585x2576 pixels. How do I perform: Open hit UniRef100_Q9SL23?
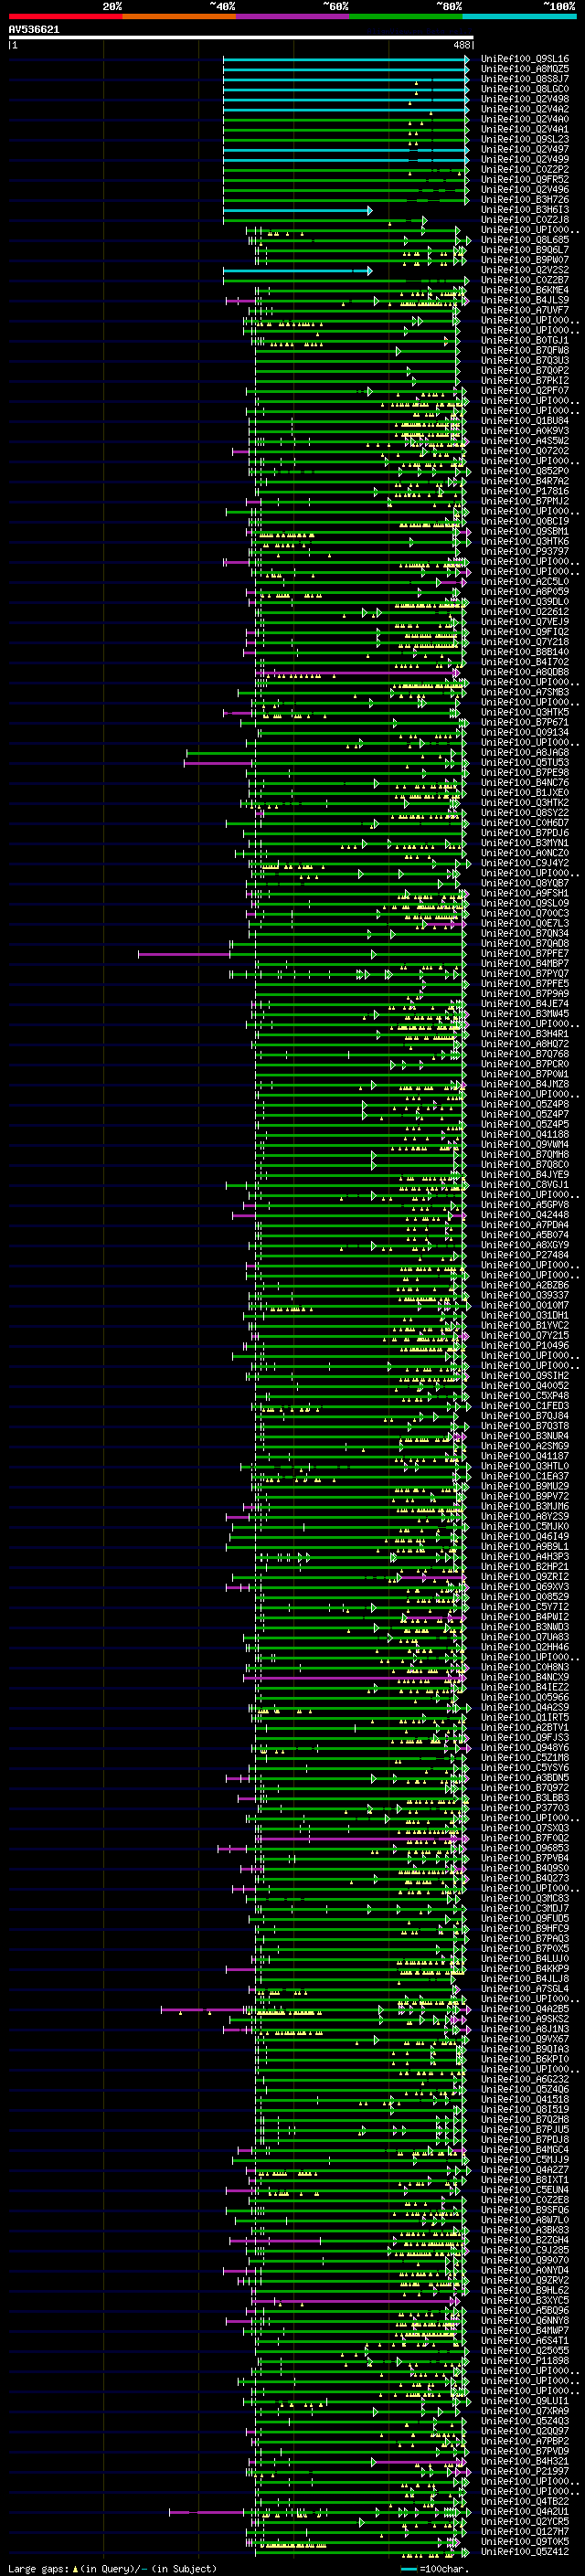[524, 139]
